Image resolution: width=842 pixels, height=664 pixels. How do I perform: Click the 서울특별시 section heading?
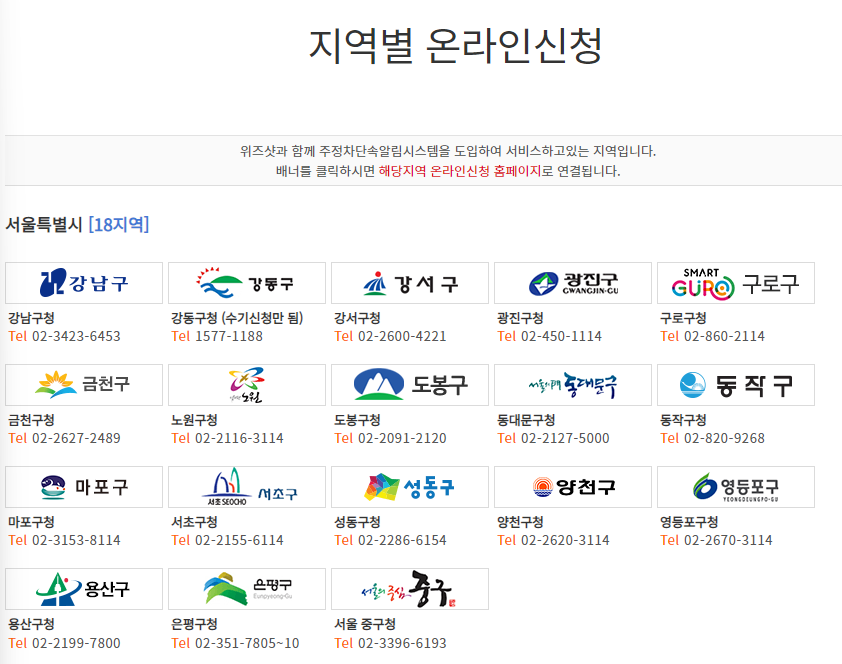click(x=44, y=224)
